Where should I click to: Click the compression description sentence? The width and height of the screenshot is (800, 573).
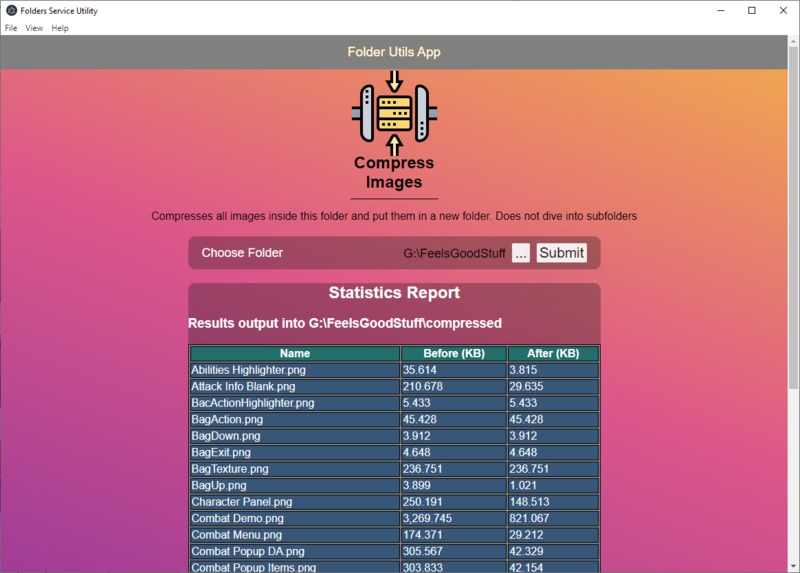394,216
